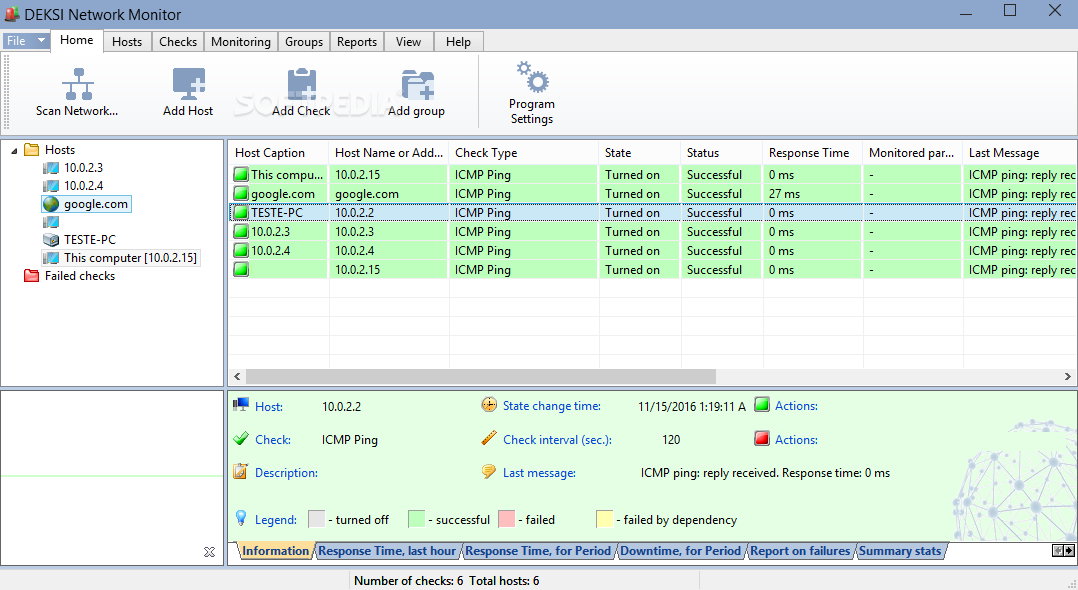Click the successful green legend swatch
This screenshot has height=590, width=1078.
pyautogui.click(x=416, y=519)
